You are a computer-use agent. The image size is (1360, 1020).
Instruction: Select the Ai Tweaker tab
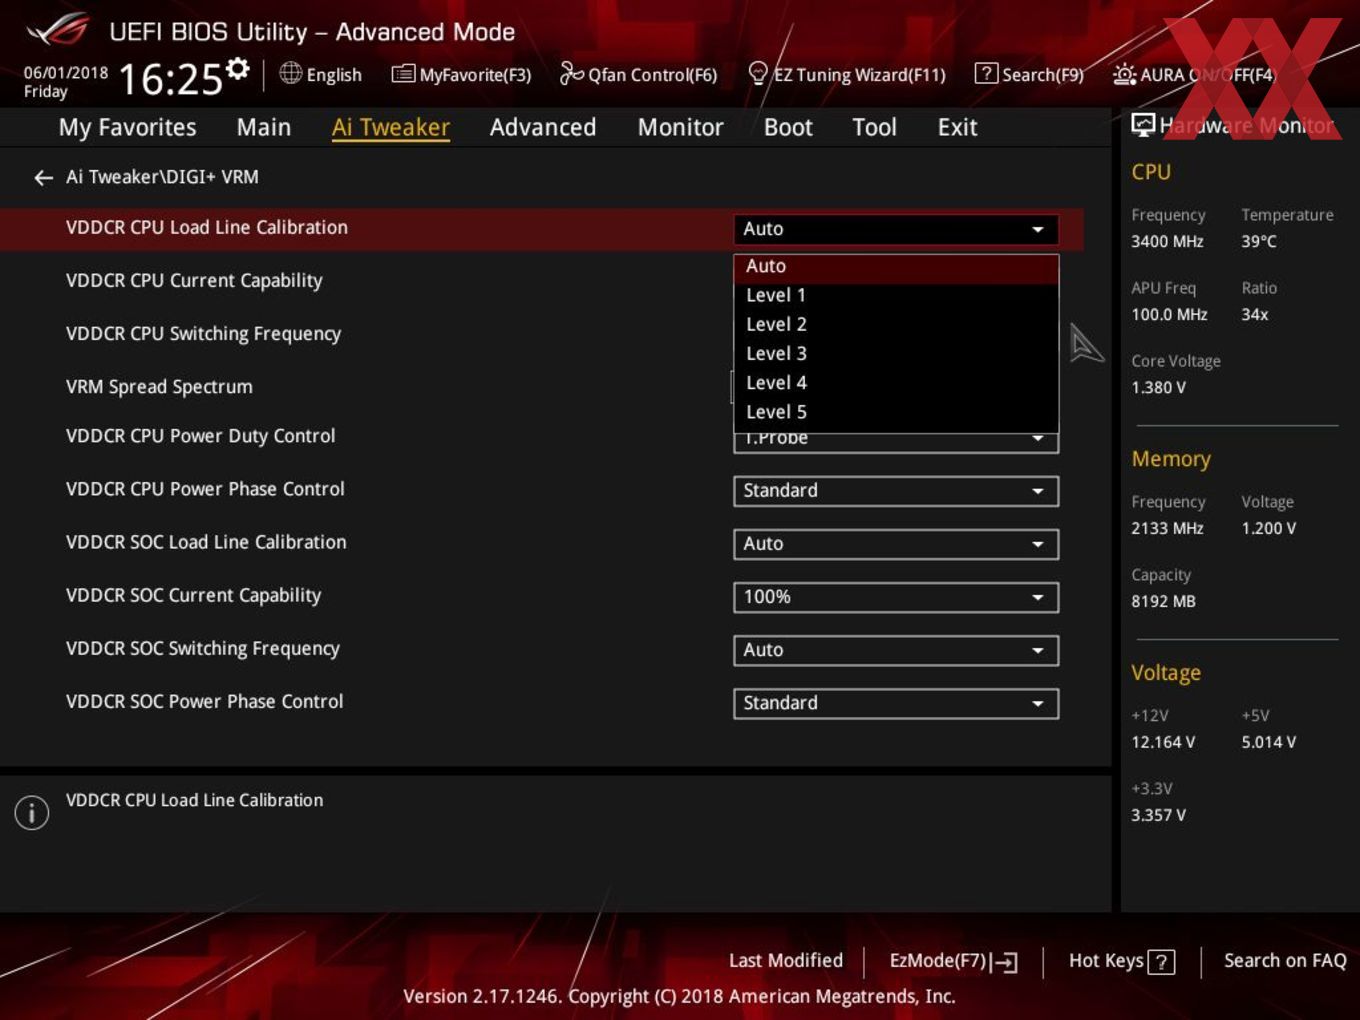[390, 127]
